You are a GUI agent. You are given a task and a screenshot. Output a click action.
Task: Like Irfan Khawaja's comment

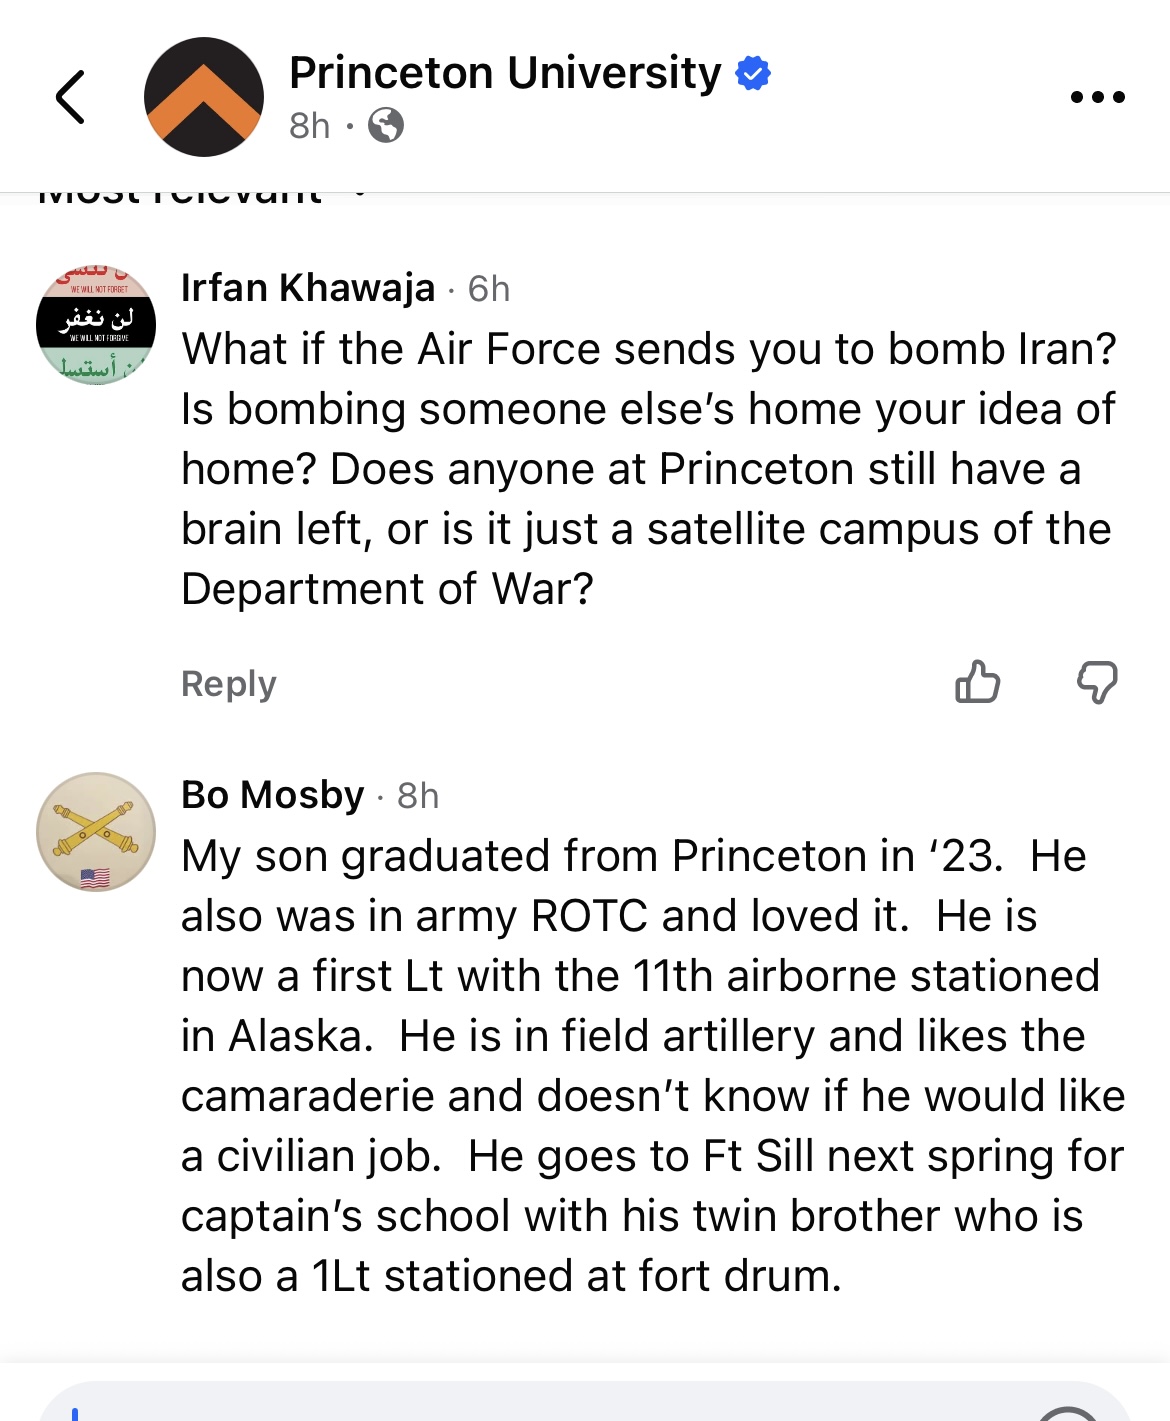coord(977,683)
